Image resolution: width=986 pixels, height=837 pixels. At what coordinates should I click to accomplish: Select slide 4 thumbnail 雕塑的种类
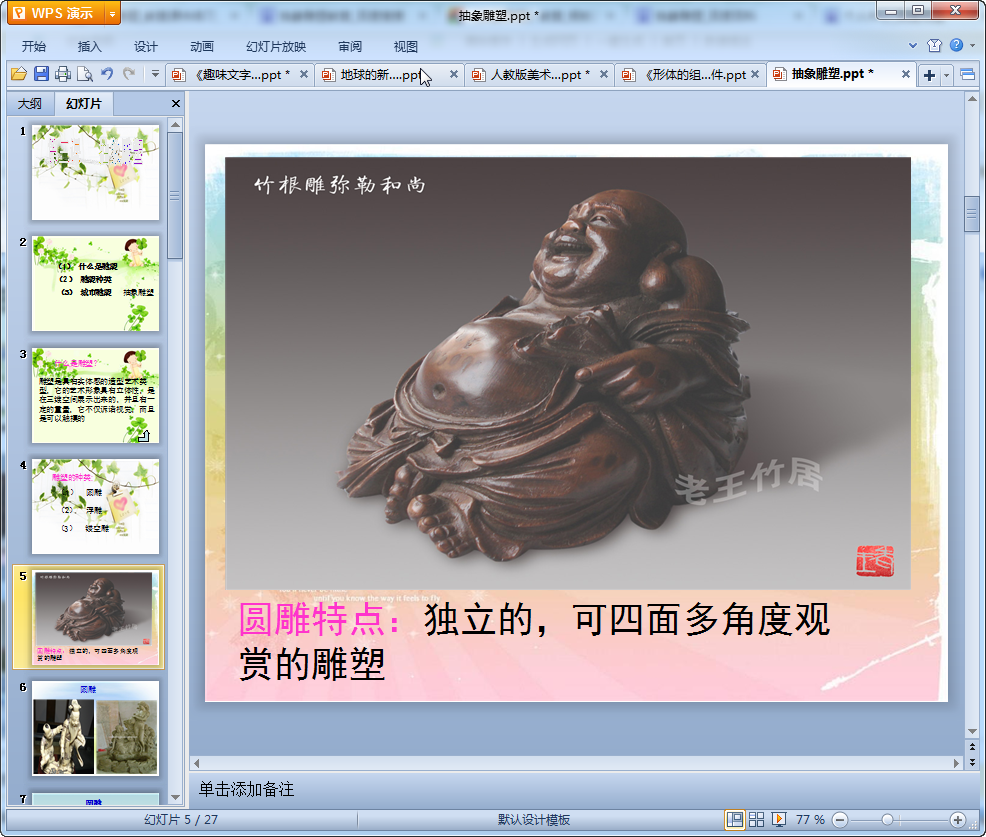point(96,506)
